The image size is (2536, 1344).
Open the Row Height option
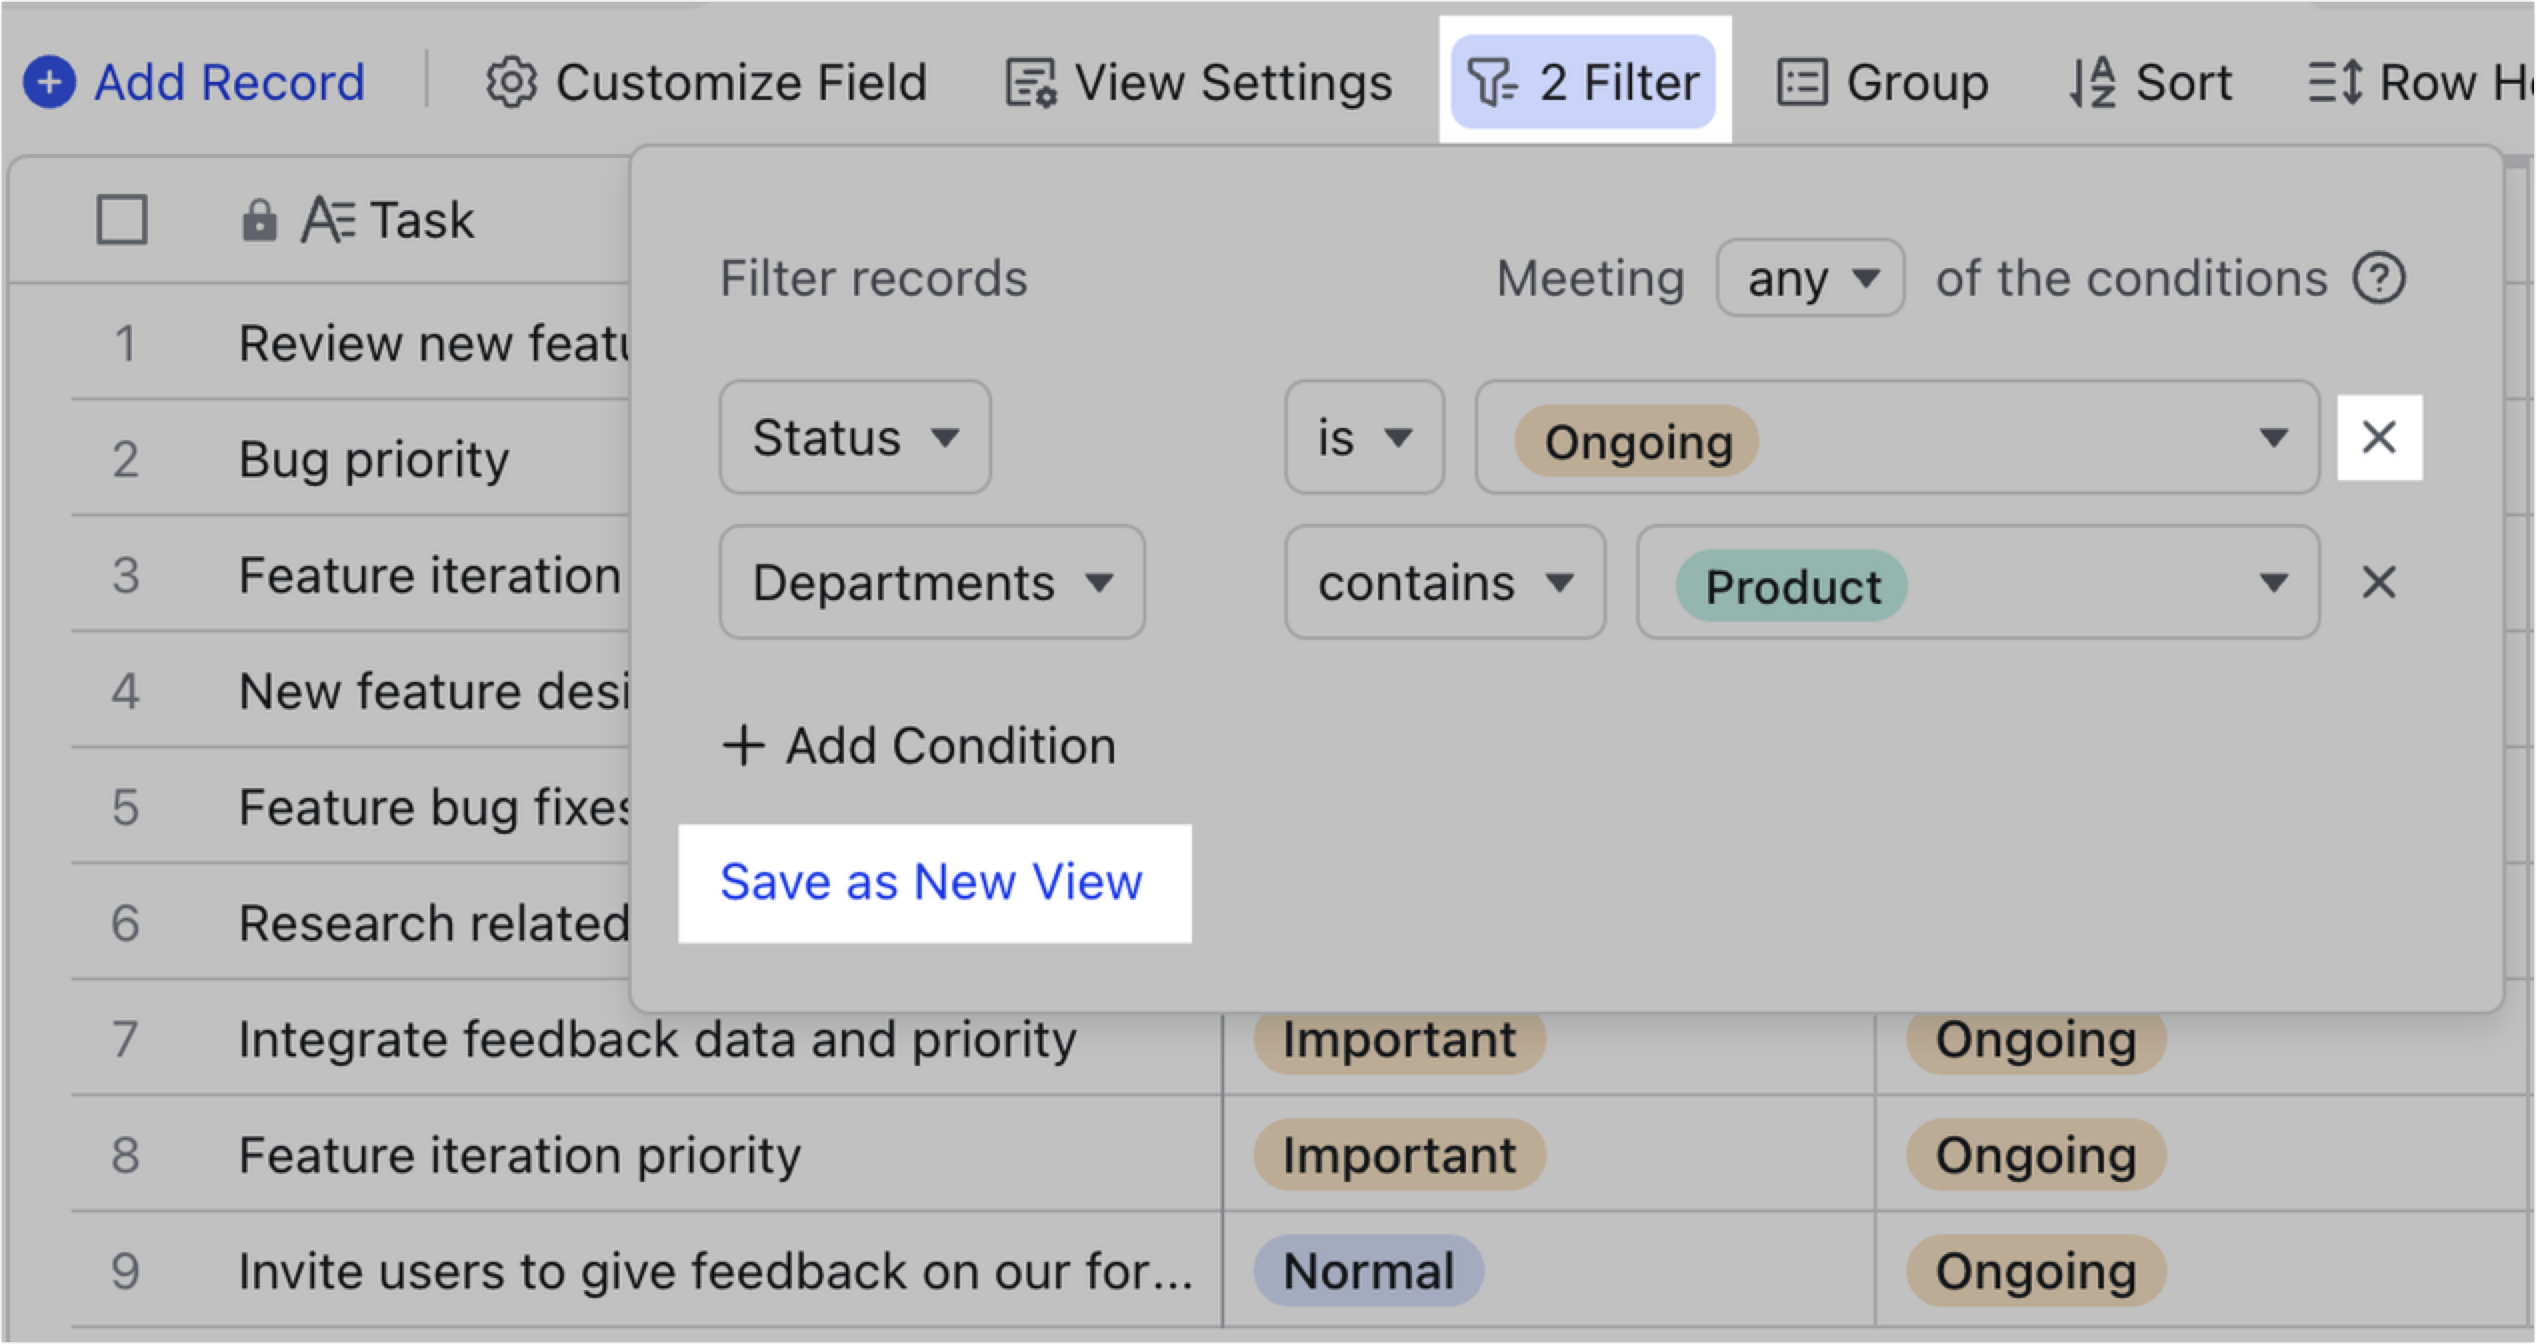point(2420,82)
